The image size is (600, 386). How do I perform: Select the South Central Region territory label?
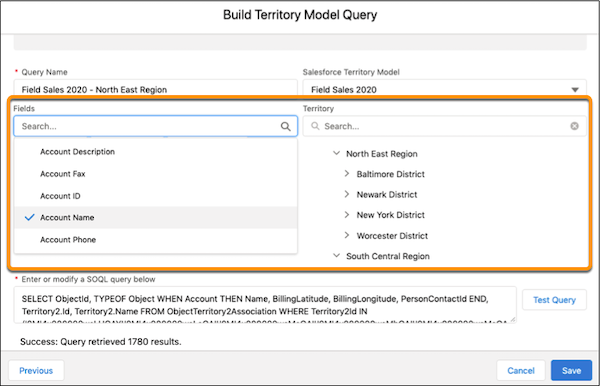click(388, 256)
